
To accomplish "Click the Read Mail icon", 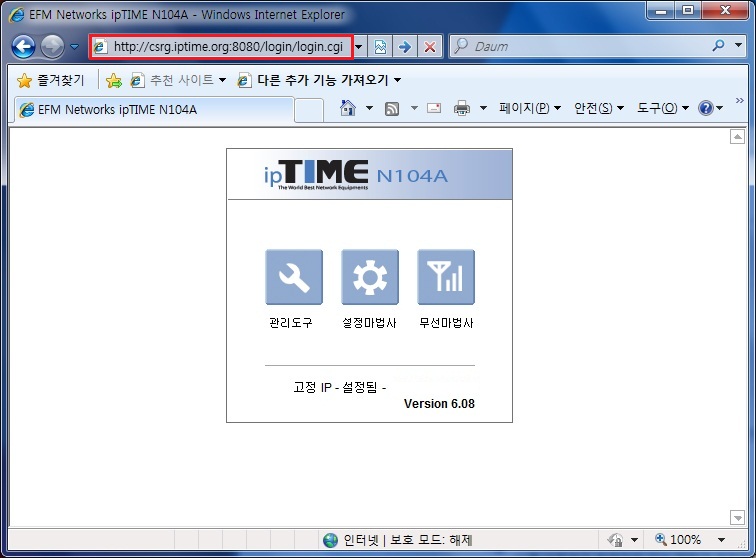I will pos(434,108).
